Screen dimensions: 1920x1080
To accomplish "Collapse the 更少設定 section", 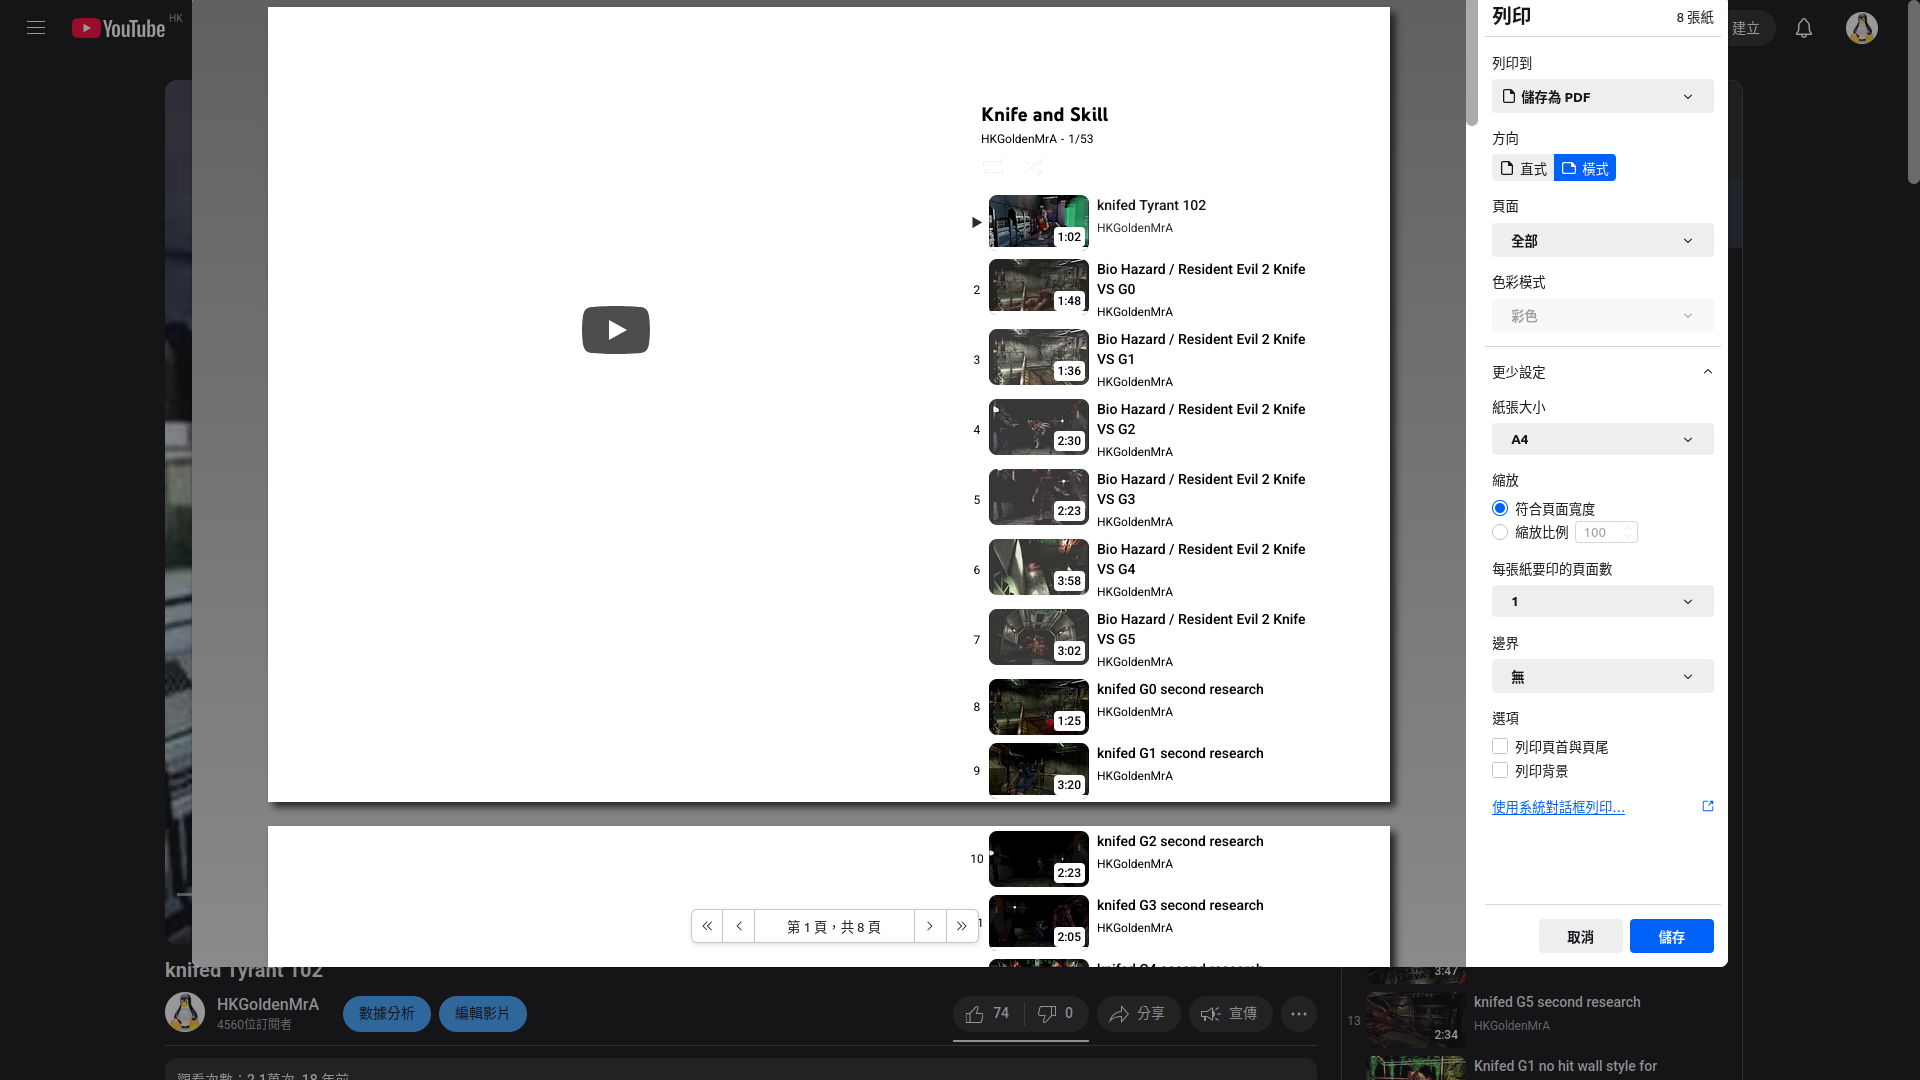I will [1603, 372].
